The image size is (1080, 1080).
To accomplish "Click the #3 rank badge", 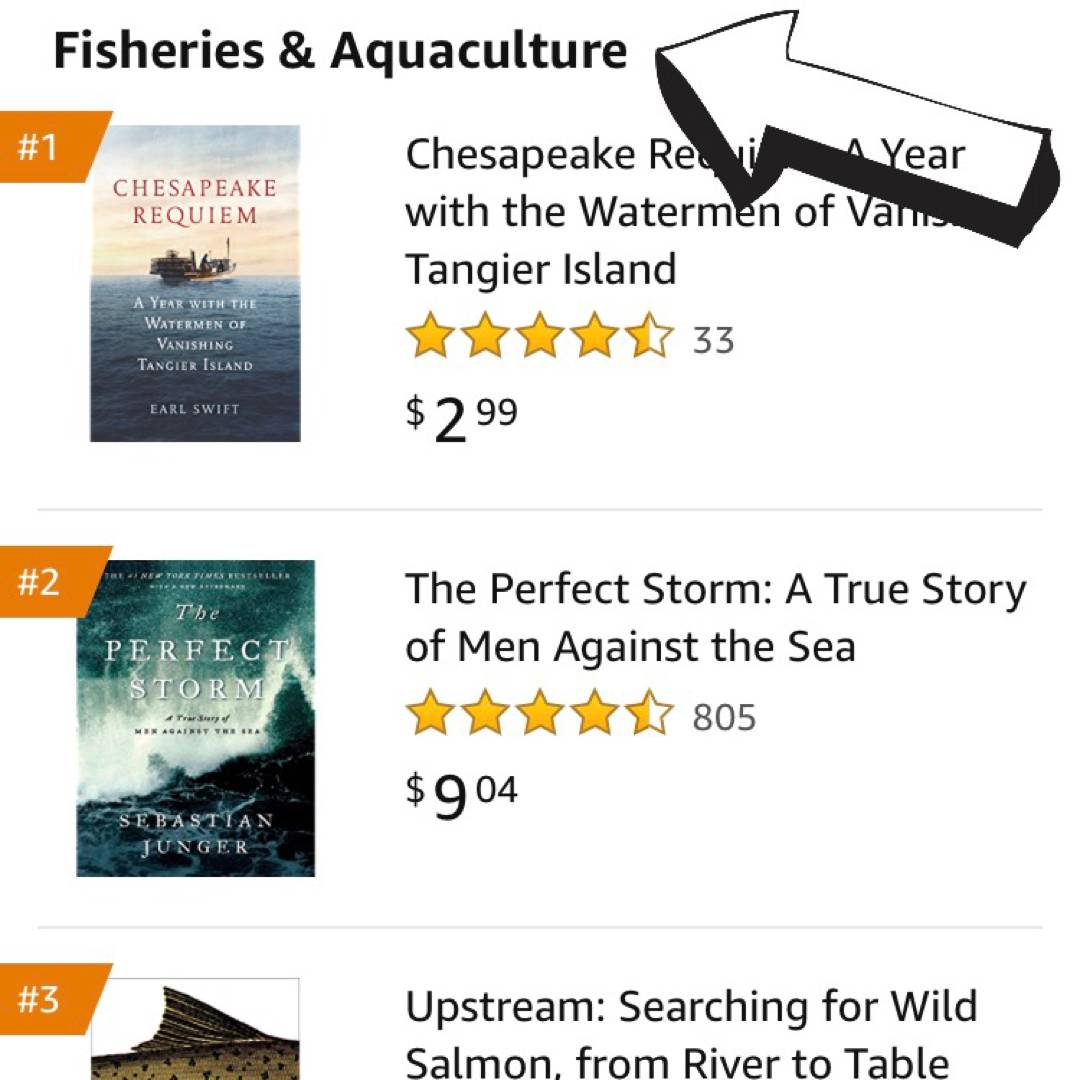I will (43, 999).
